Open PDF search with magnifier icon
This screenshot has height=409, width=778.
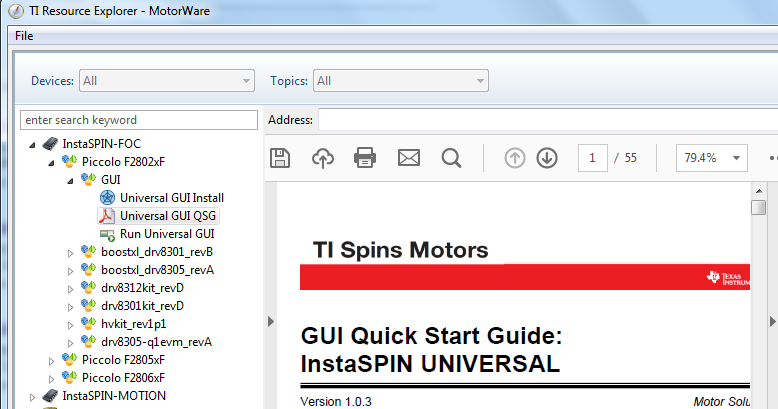click(x=451, y=158)
